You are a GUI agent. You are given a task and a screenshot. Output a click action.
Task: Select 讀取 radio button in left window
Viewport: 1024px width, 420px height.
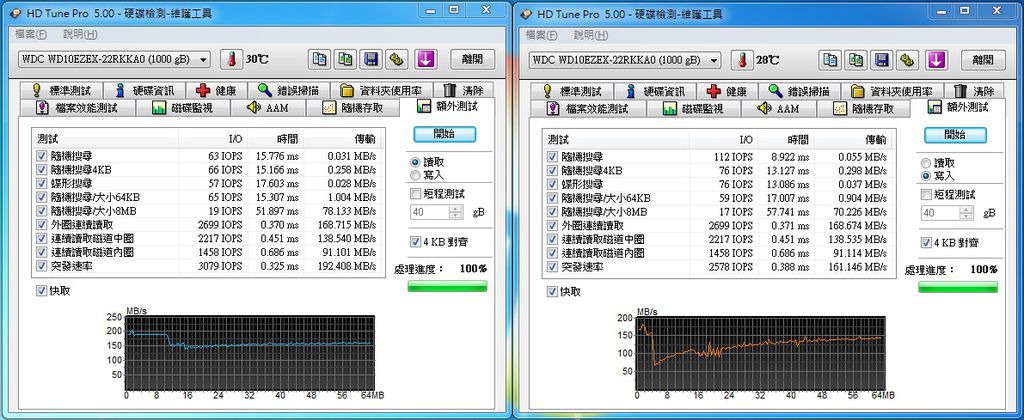(415, 161)
